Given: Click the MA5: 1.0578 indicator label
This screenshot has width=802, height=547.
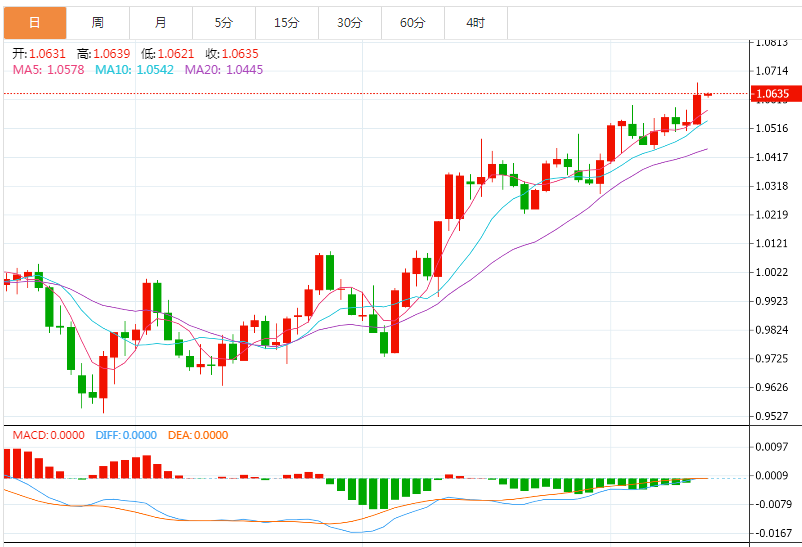Looking at the screenshot, I should point(49,70).
